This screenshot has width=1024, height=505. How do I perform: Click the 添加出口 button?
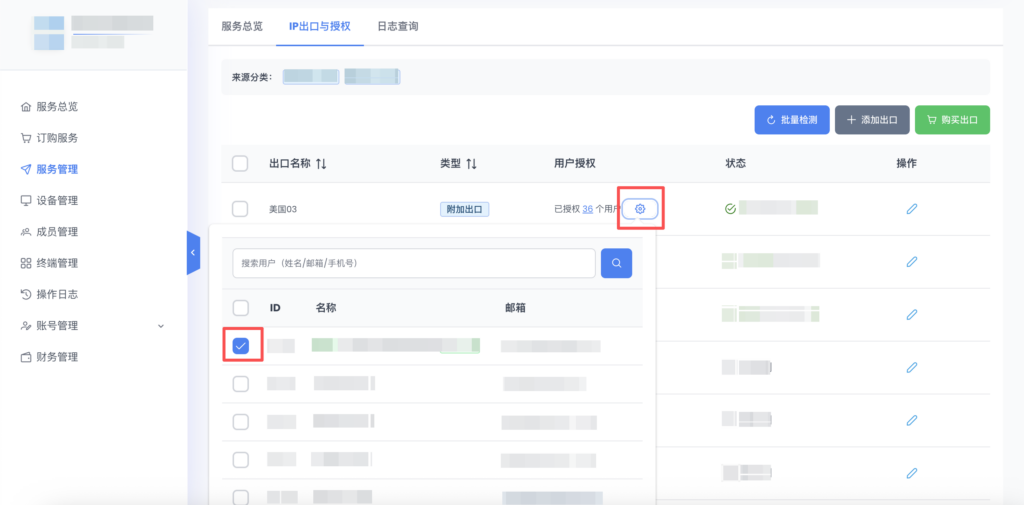(x=872, y=120)
